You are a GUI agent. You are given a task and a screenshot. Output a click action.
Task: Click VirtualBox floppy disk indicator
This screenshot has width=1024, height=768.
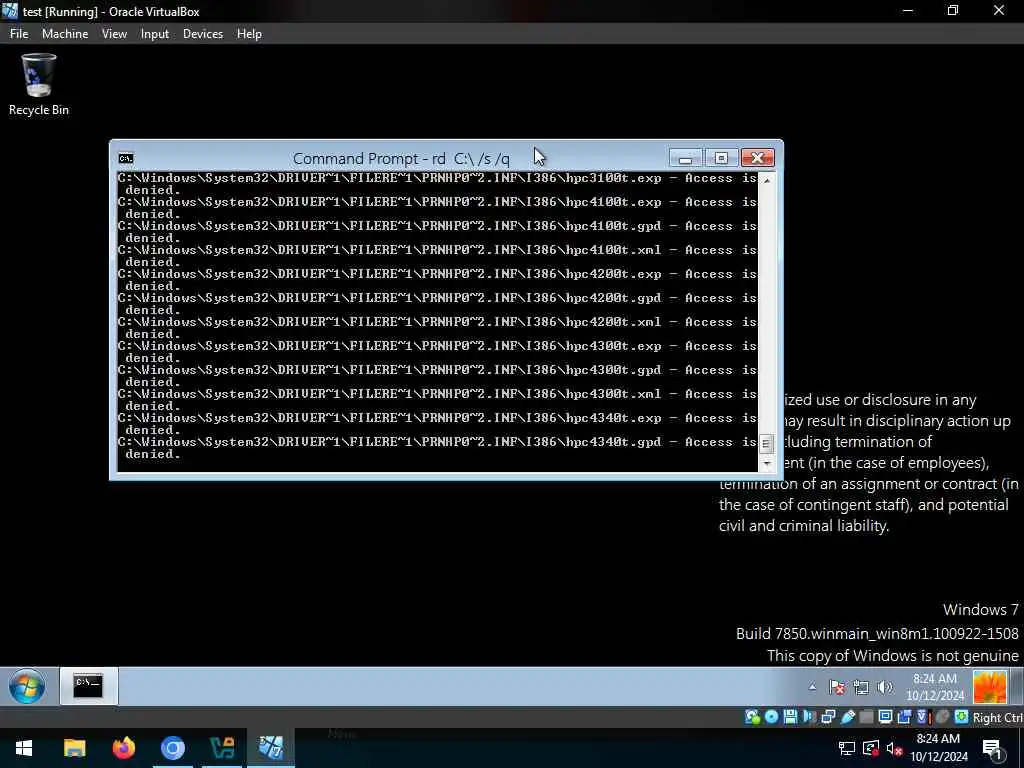pyautogui.click(x=790, y=717)
